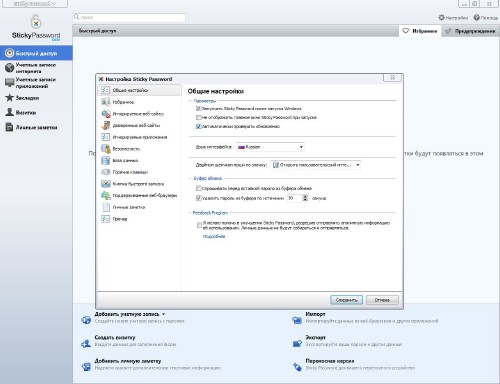Viewport: 500px width, 384px height.
Task: Select Internet accounts in left sidebar
Action: pos(36,68)
